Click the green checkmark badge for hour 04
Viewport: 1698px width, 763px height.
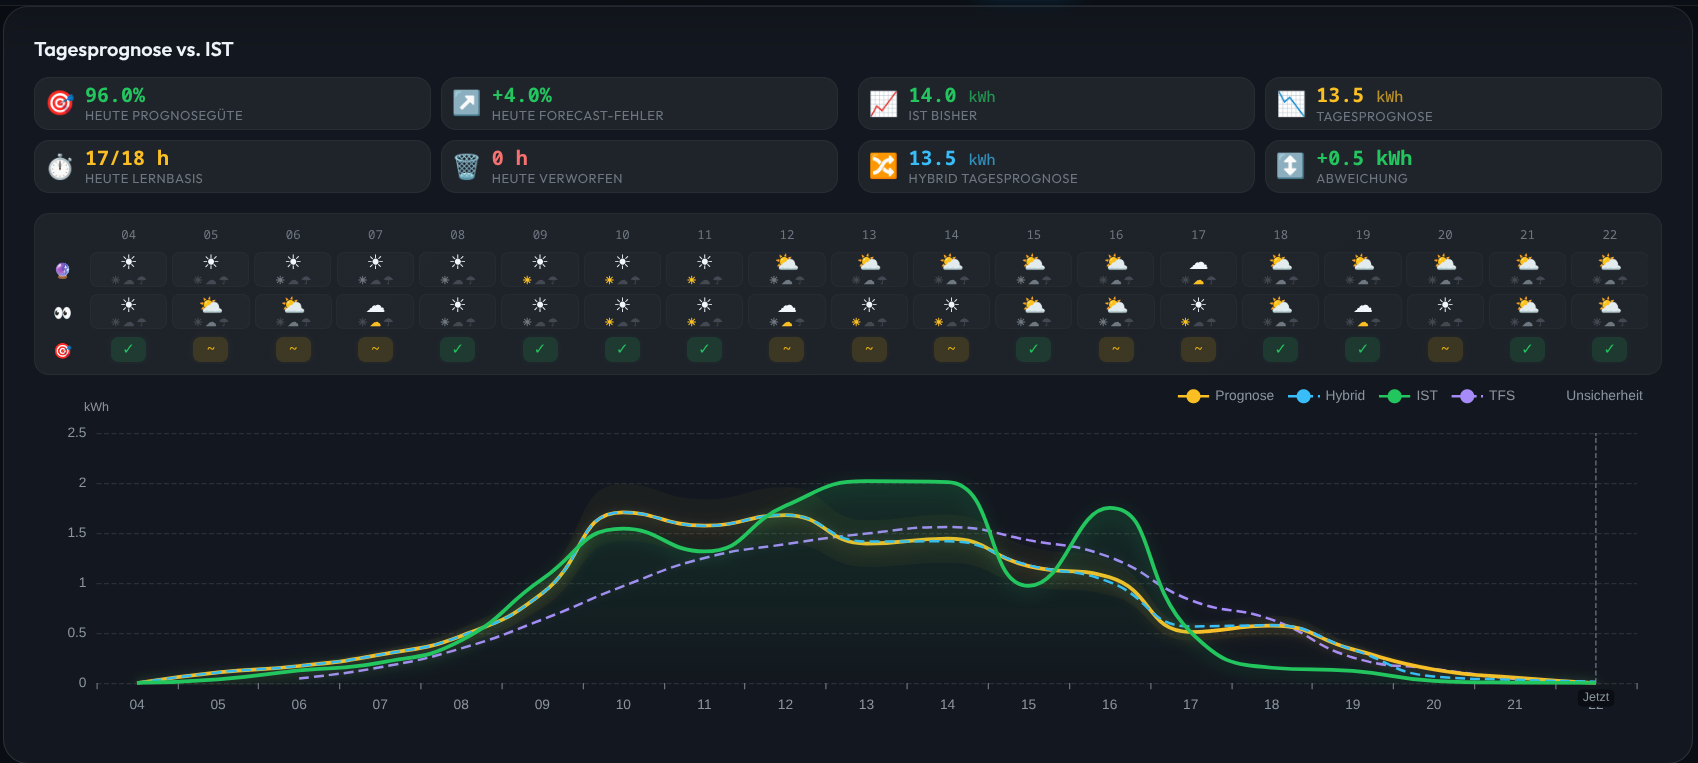coord(129,349)
